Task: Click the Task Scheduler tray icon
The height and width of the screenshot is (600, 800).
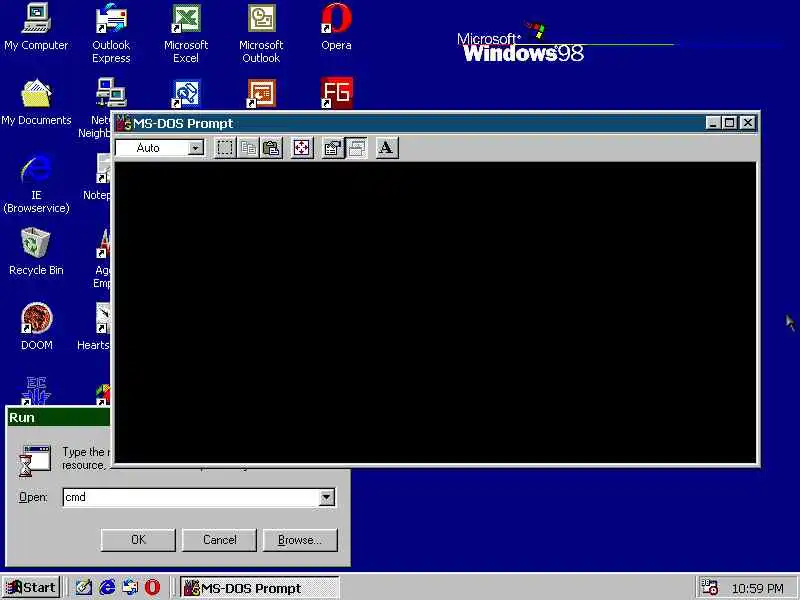Action: point(710,588)
